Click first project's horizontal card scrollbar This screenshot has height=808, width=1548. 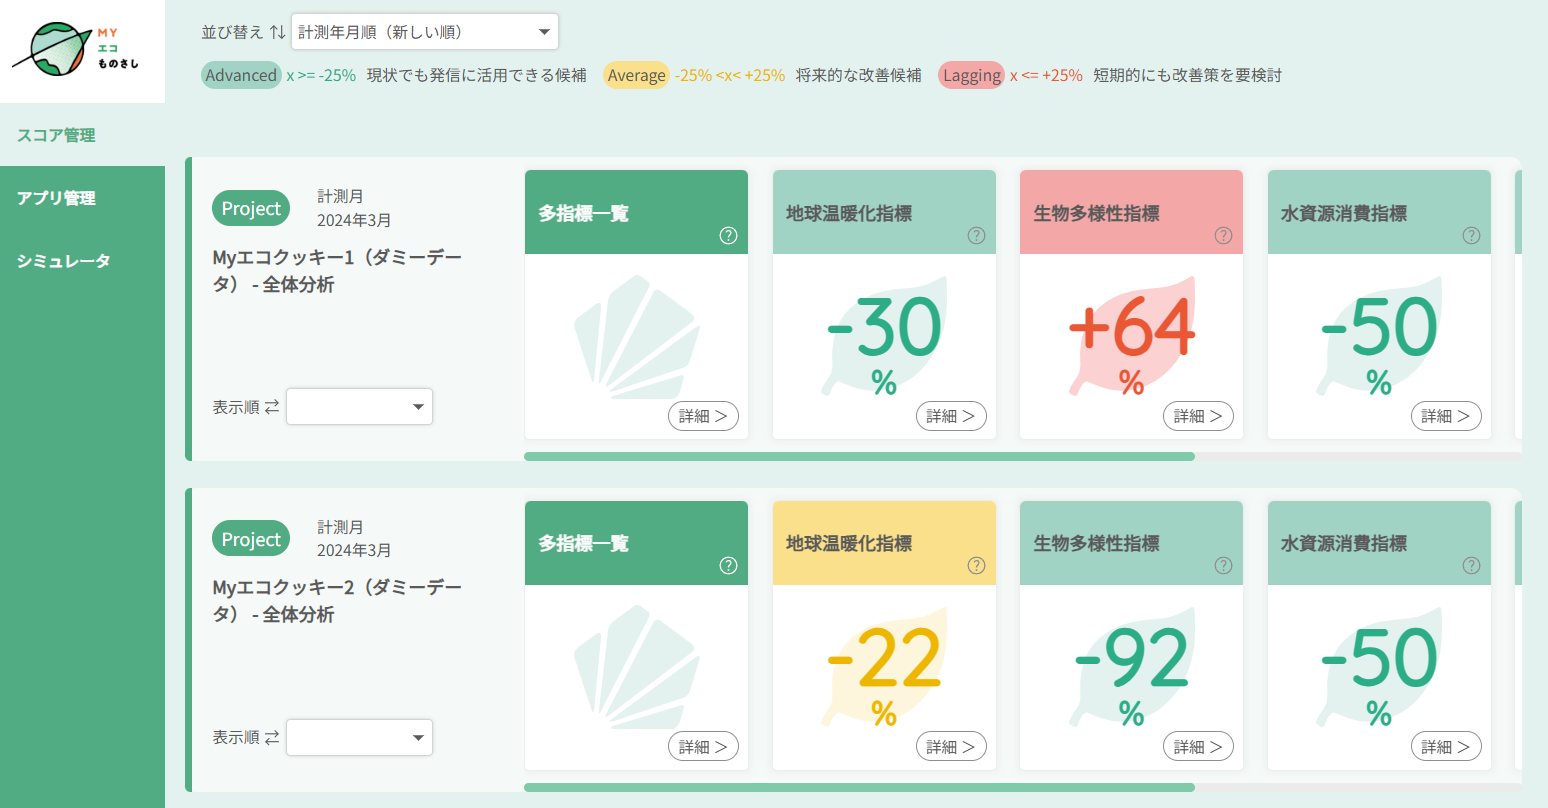pos(859,456)
